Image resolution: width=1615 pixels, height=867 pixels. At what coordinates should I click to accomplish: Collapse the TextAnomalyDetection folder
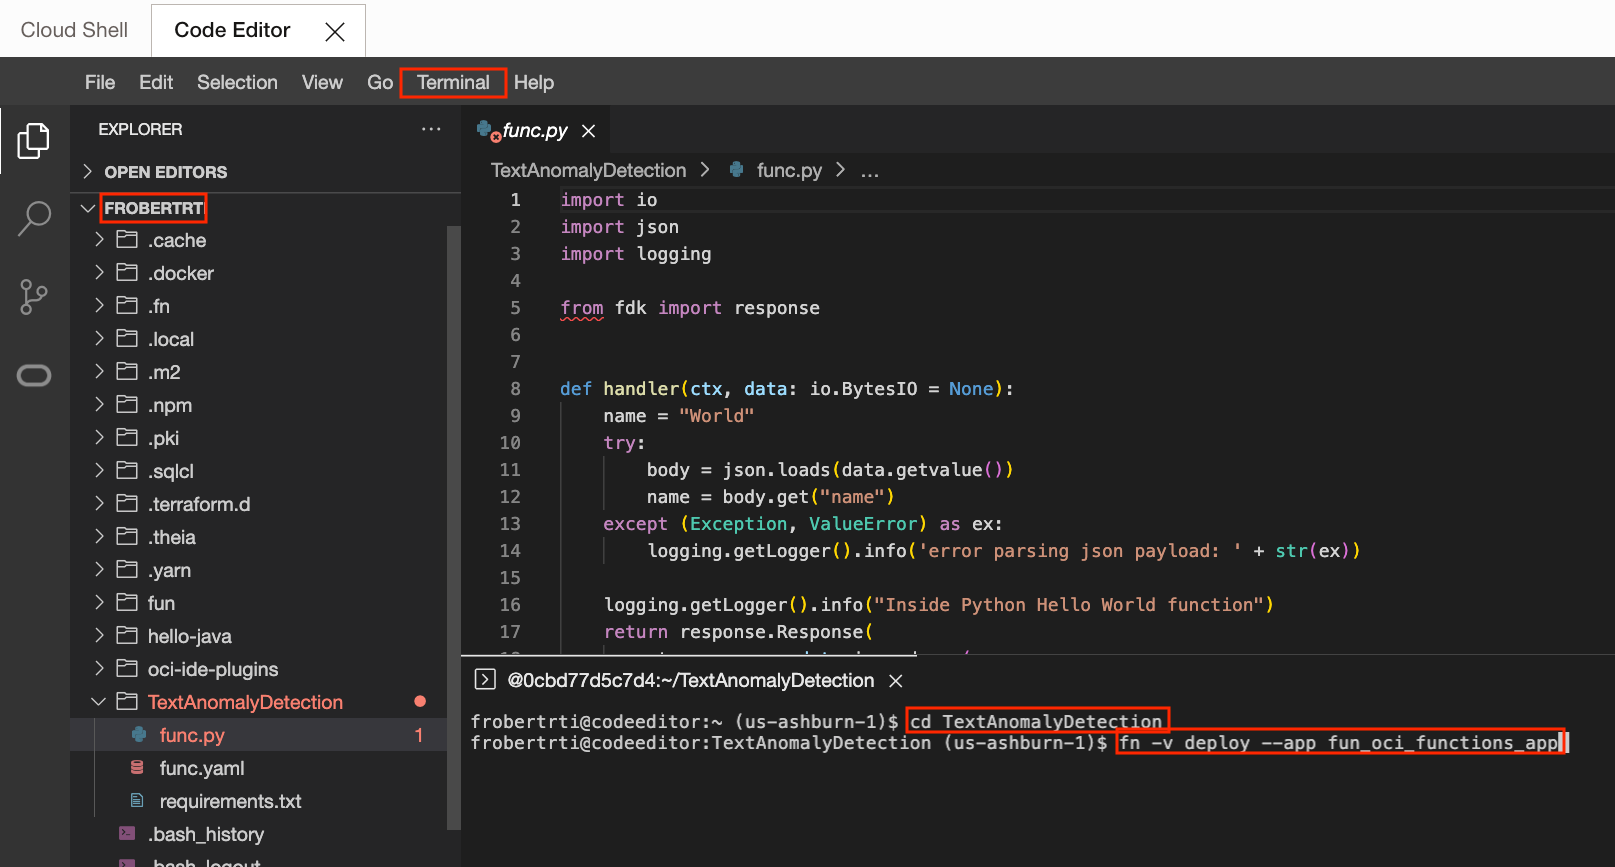tap(98, 702)
